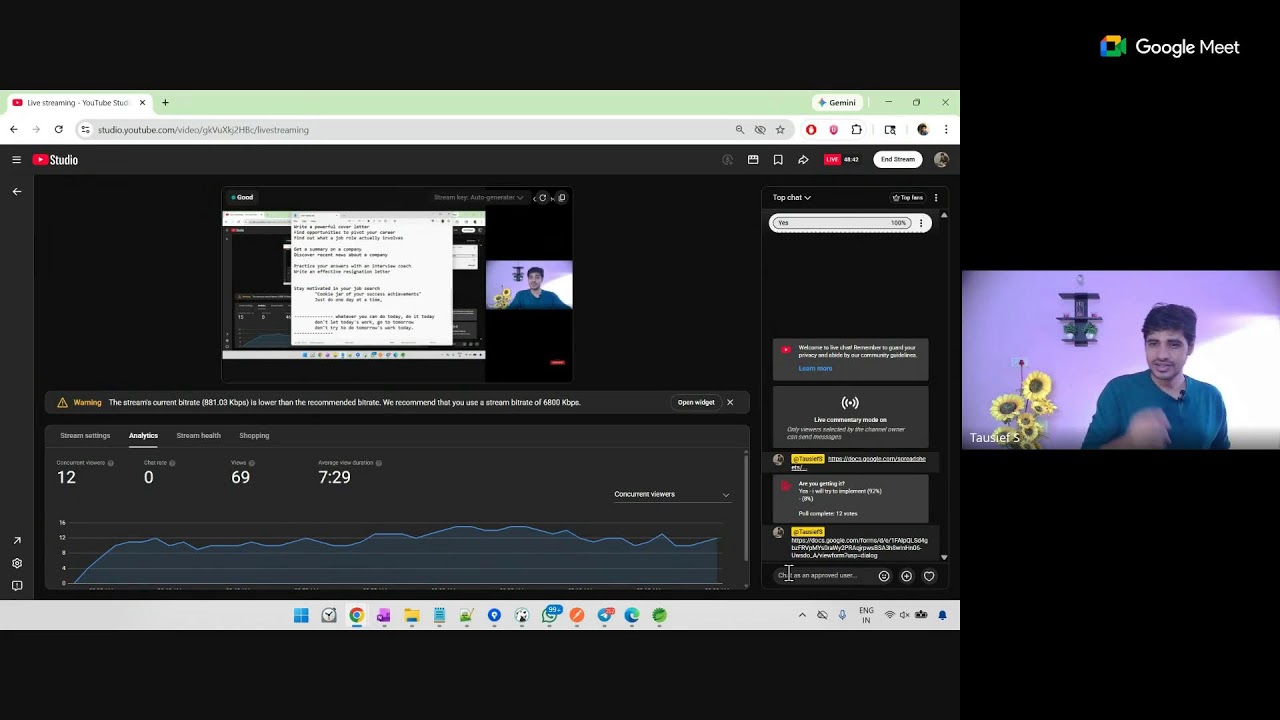1280x720 pixels.
Task: Open the clips clapperboard icon in Studio header
Action: click(753, 160)
